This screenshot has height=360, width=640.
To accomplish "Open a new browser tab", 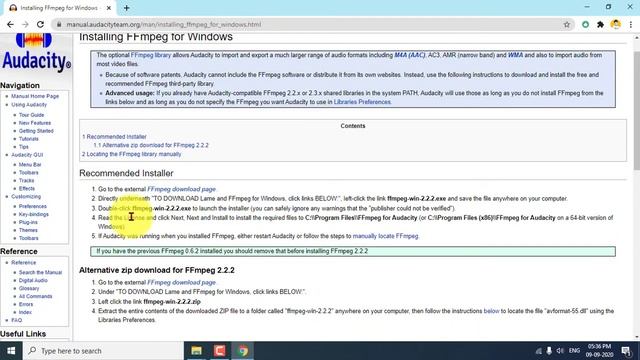I will [127, 8].
